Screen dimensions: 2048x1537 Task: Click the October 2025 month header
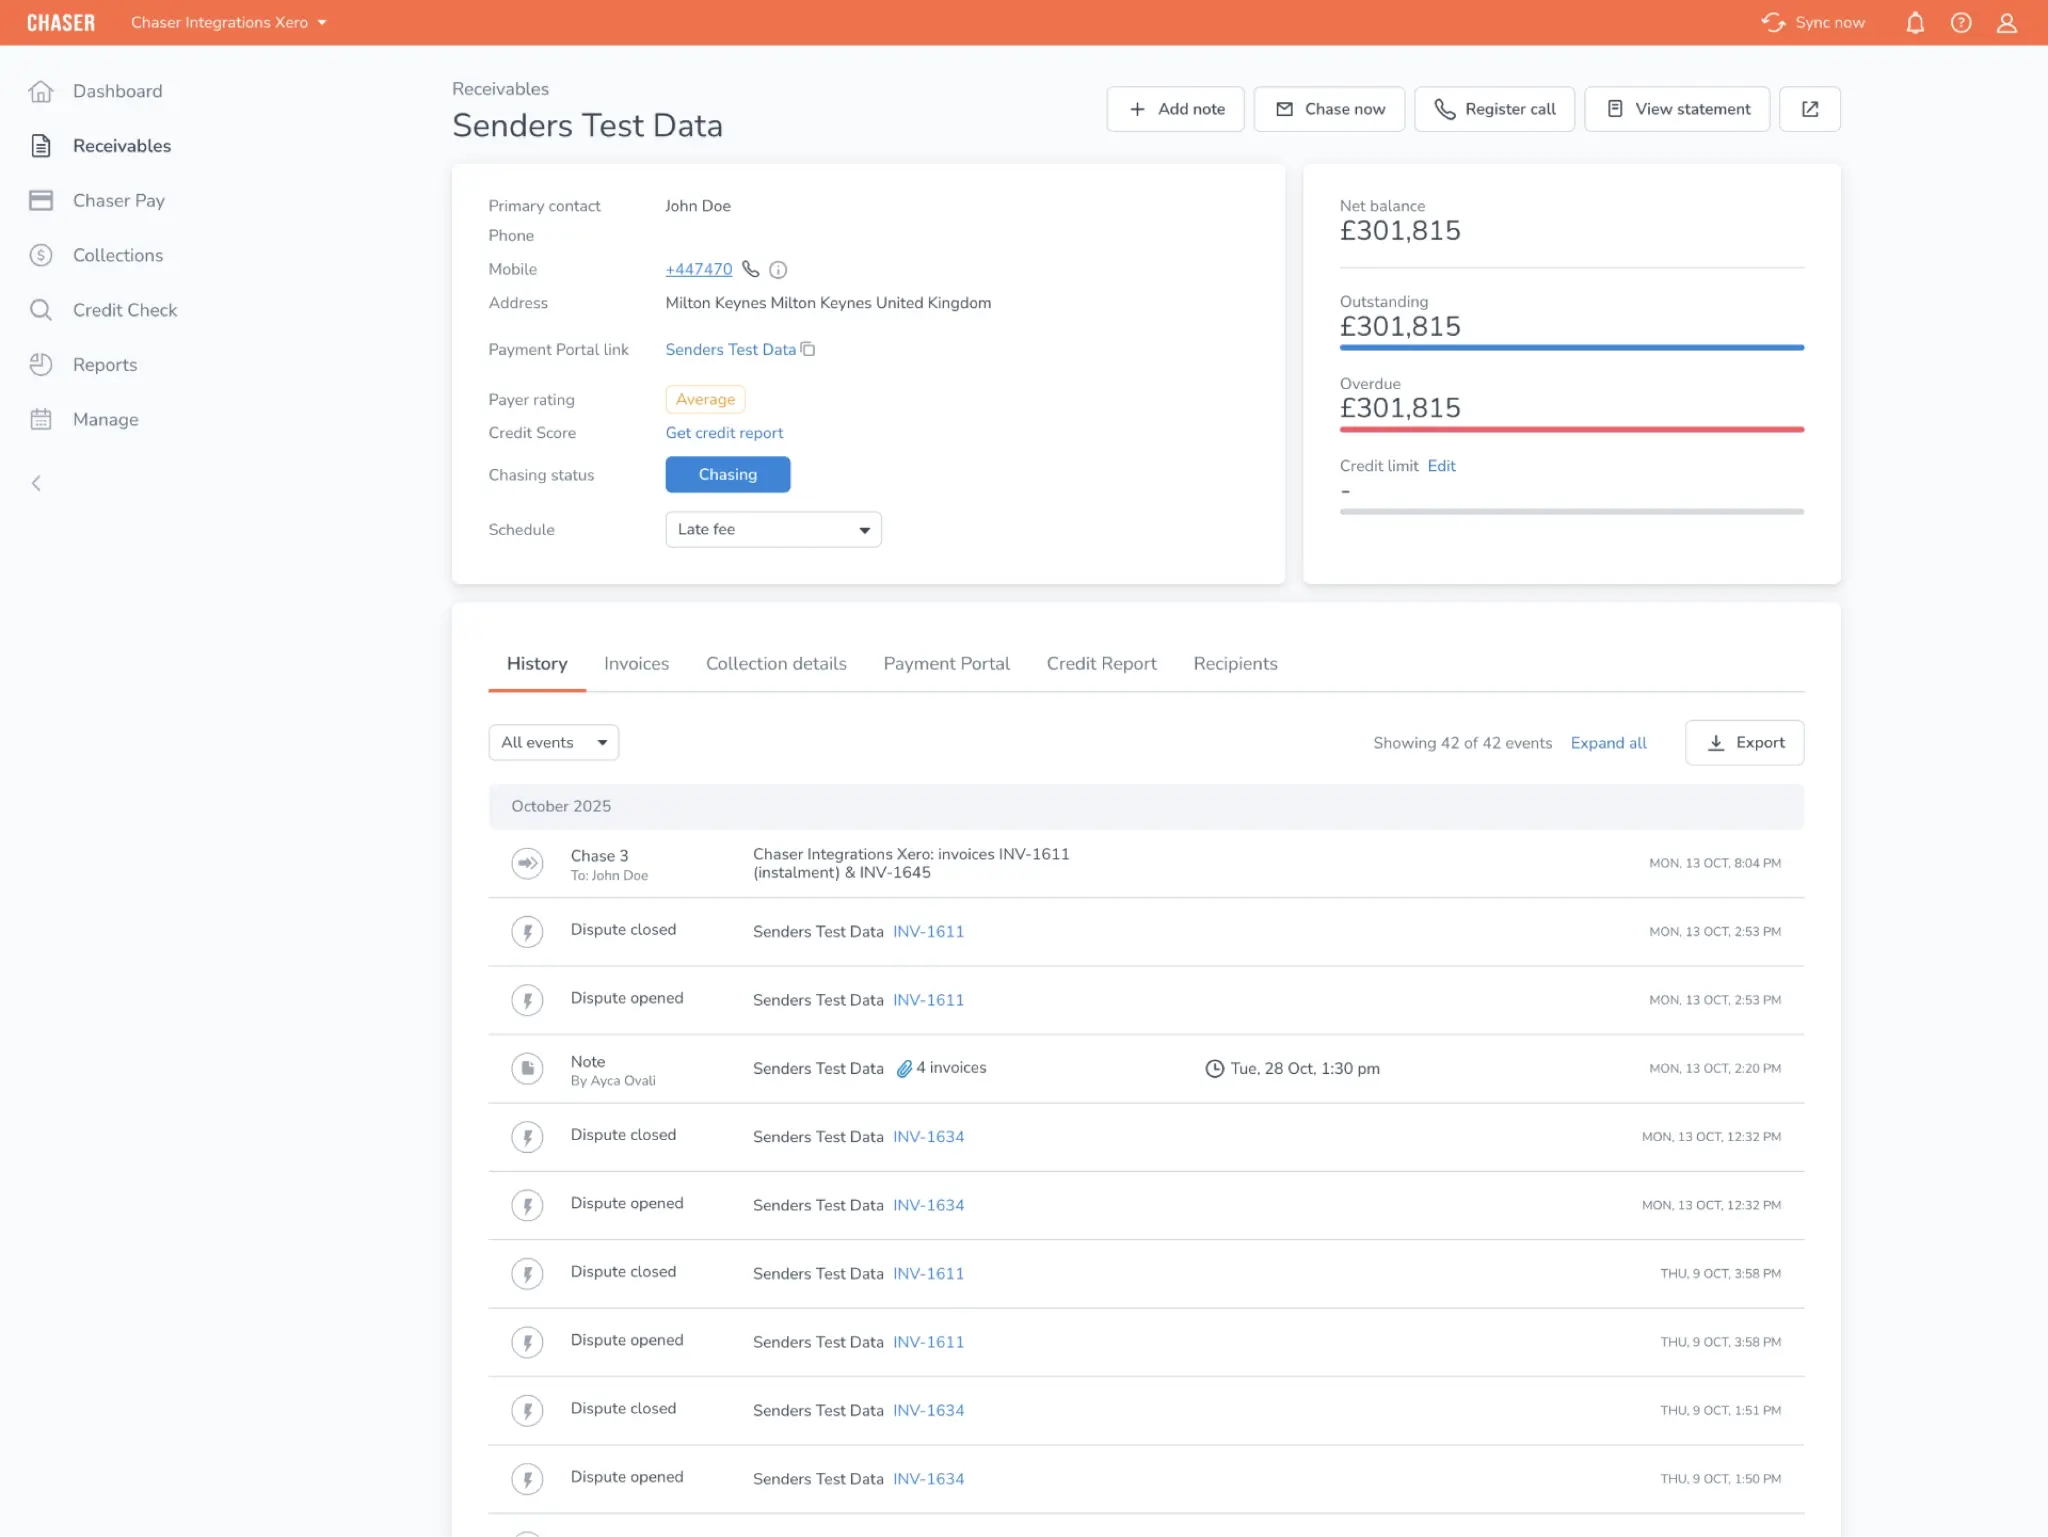[x=1146, y=807]
